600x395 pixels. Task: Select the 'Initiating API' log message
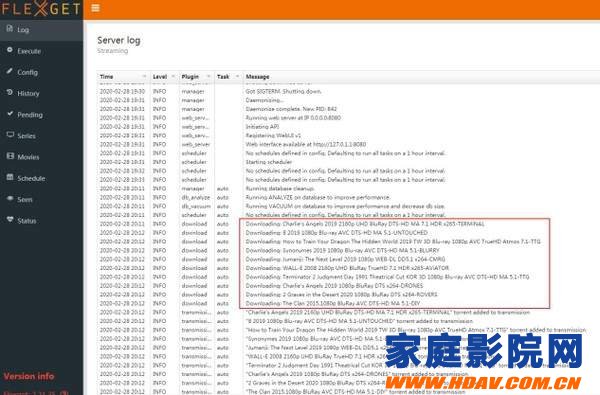[x=262, y=127]
